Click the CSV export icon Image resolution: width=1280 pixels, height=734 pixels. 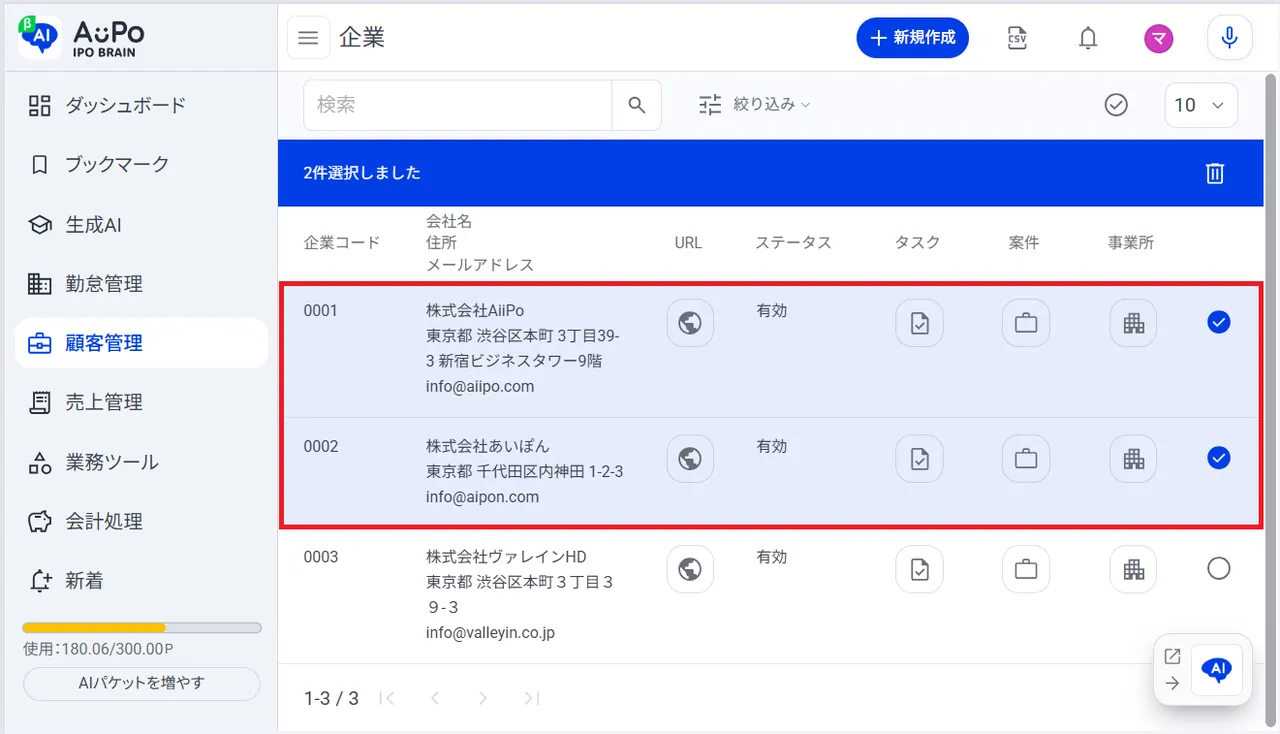tap(1017, 38)
